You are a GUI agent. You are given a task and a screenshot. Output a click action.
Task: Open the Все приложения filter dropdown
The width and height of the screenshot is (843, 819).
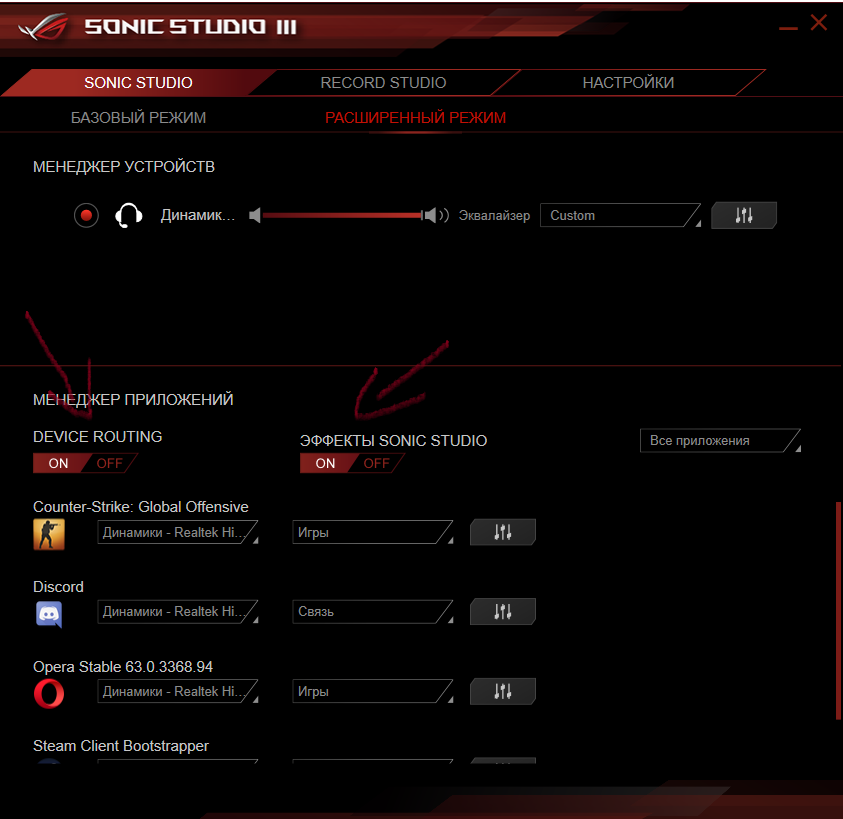720,440
